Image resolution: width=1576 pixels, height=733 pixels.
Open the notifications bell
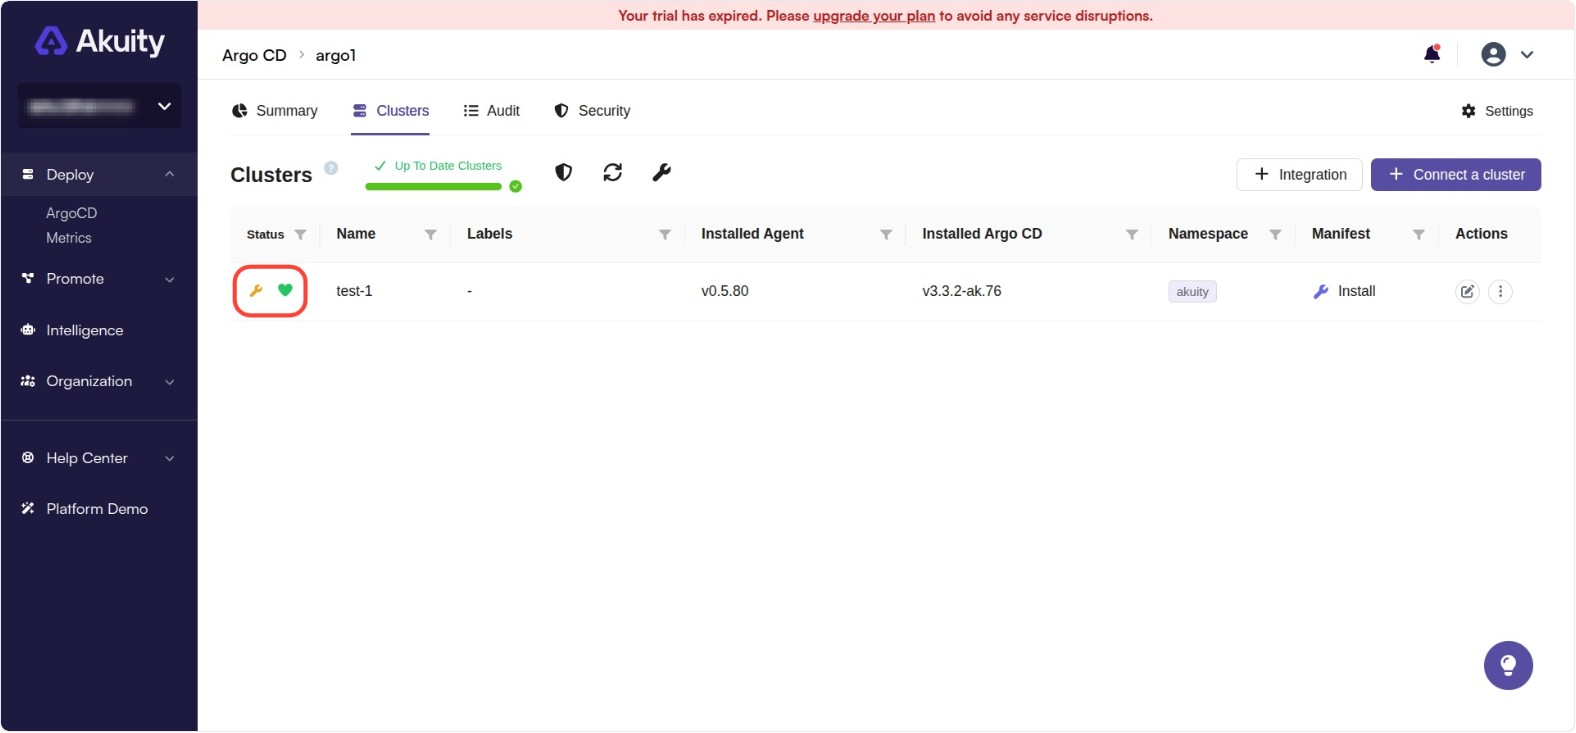(1432, 54)
